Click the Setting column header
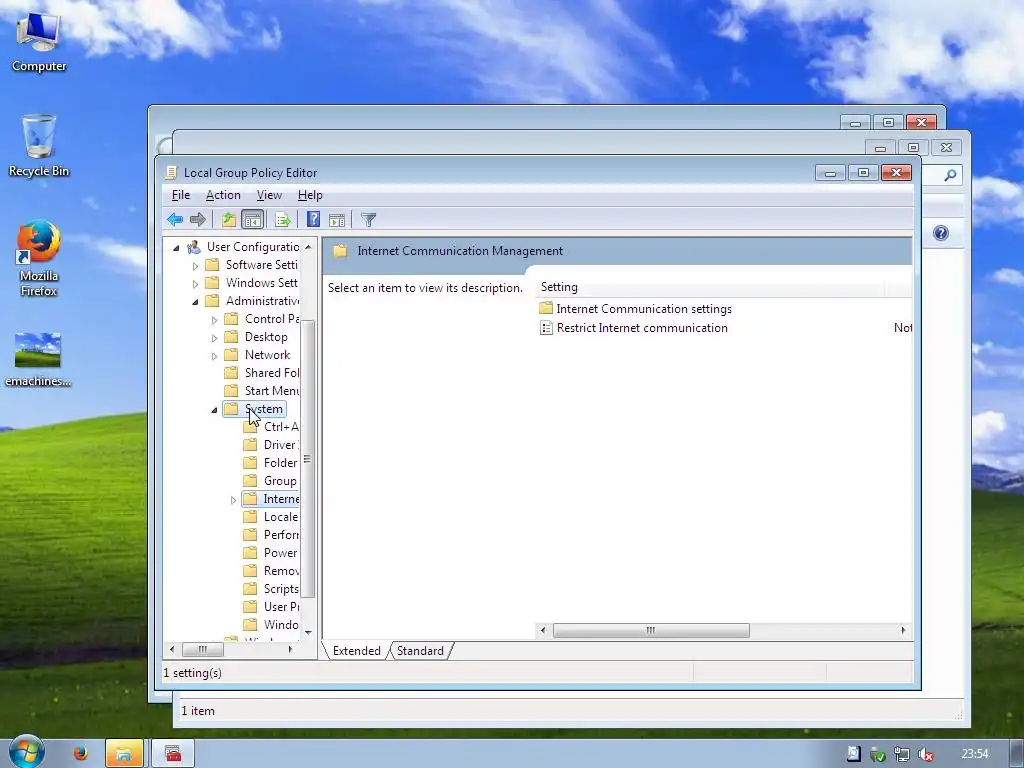 [710, 287]
